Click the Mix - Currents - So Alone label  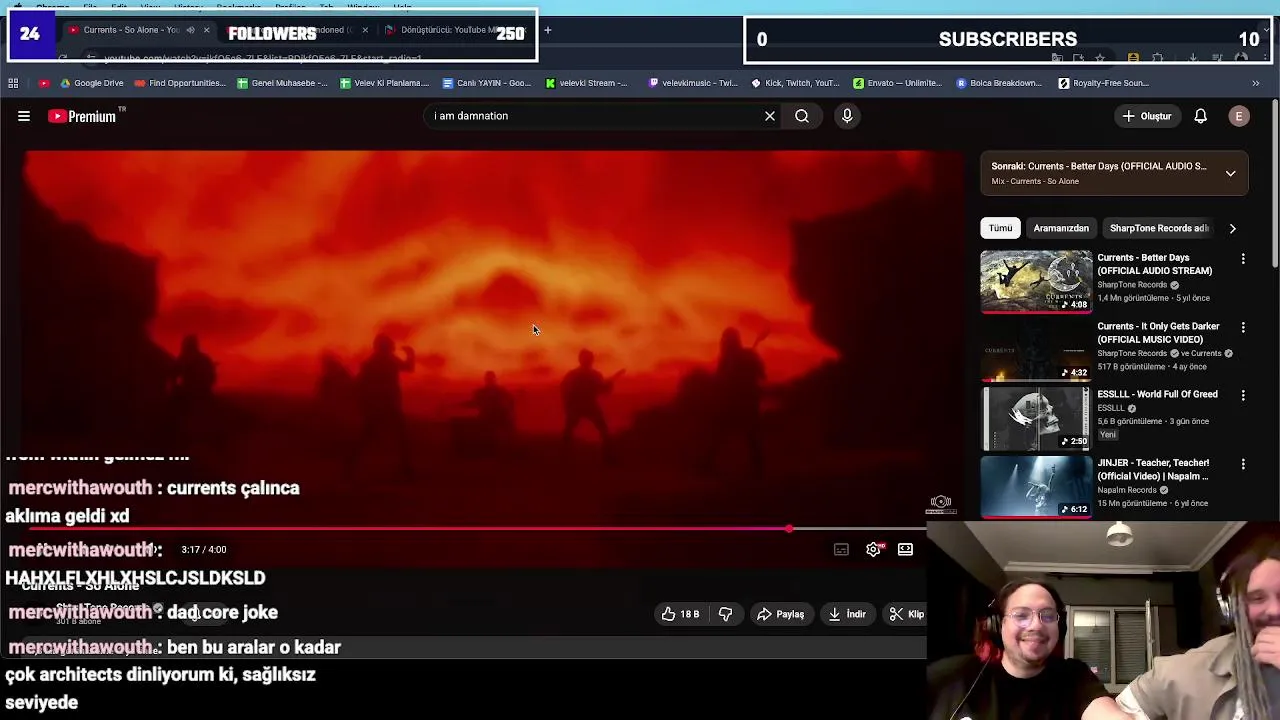1035,181
